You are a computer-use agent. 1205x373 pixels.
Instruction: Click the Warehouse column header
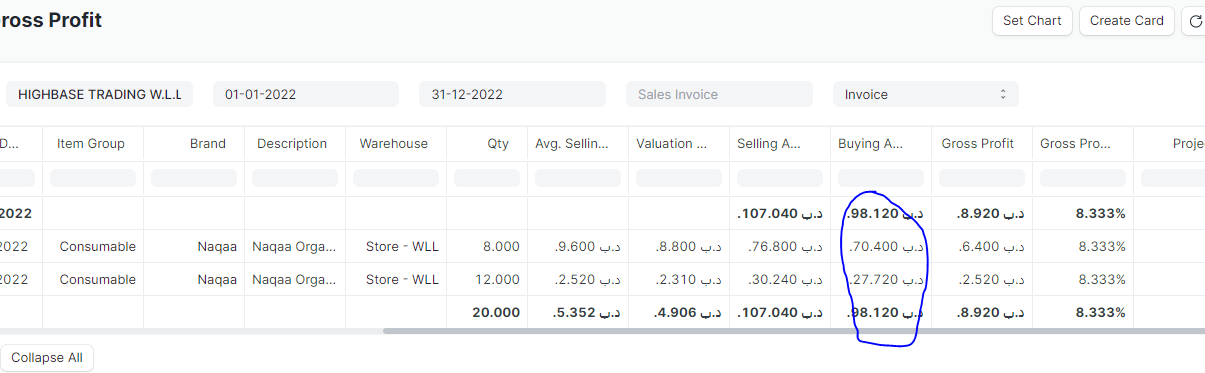point(394,144)
